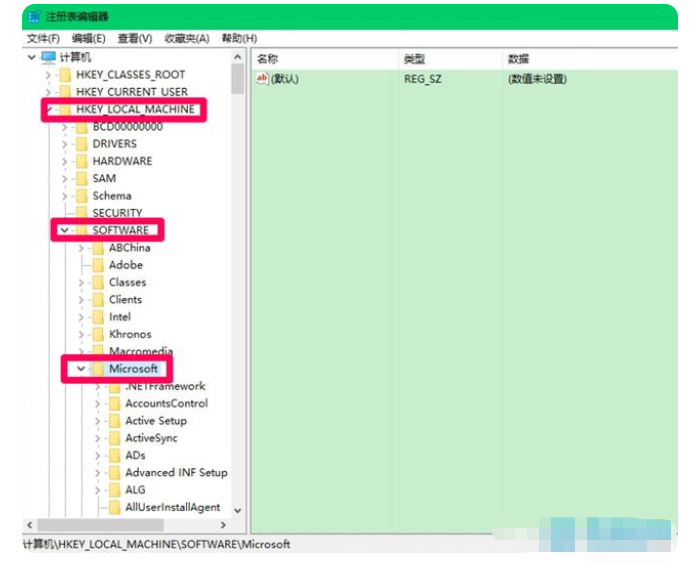Viewport: 697px width, 565px height.
Task: Select the (默认) value entry
Action: point(284,79)
